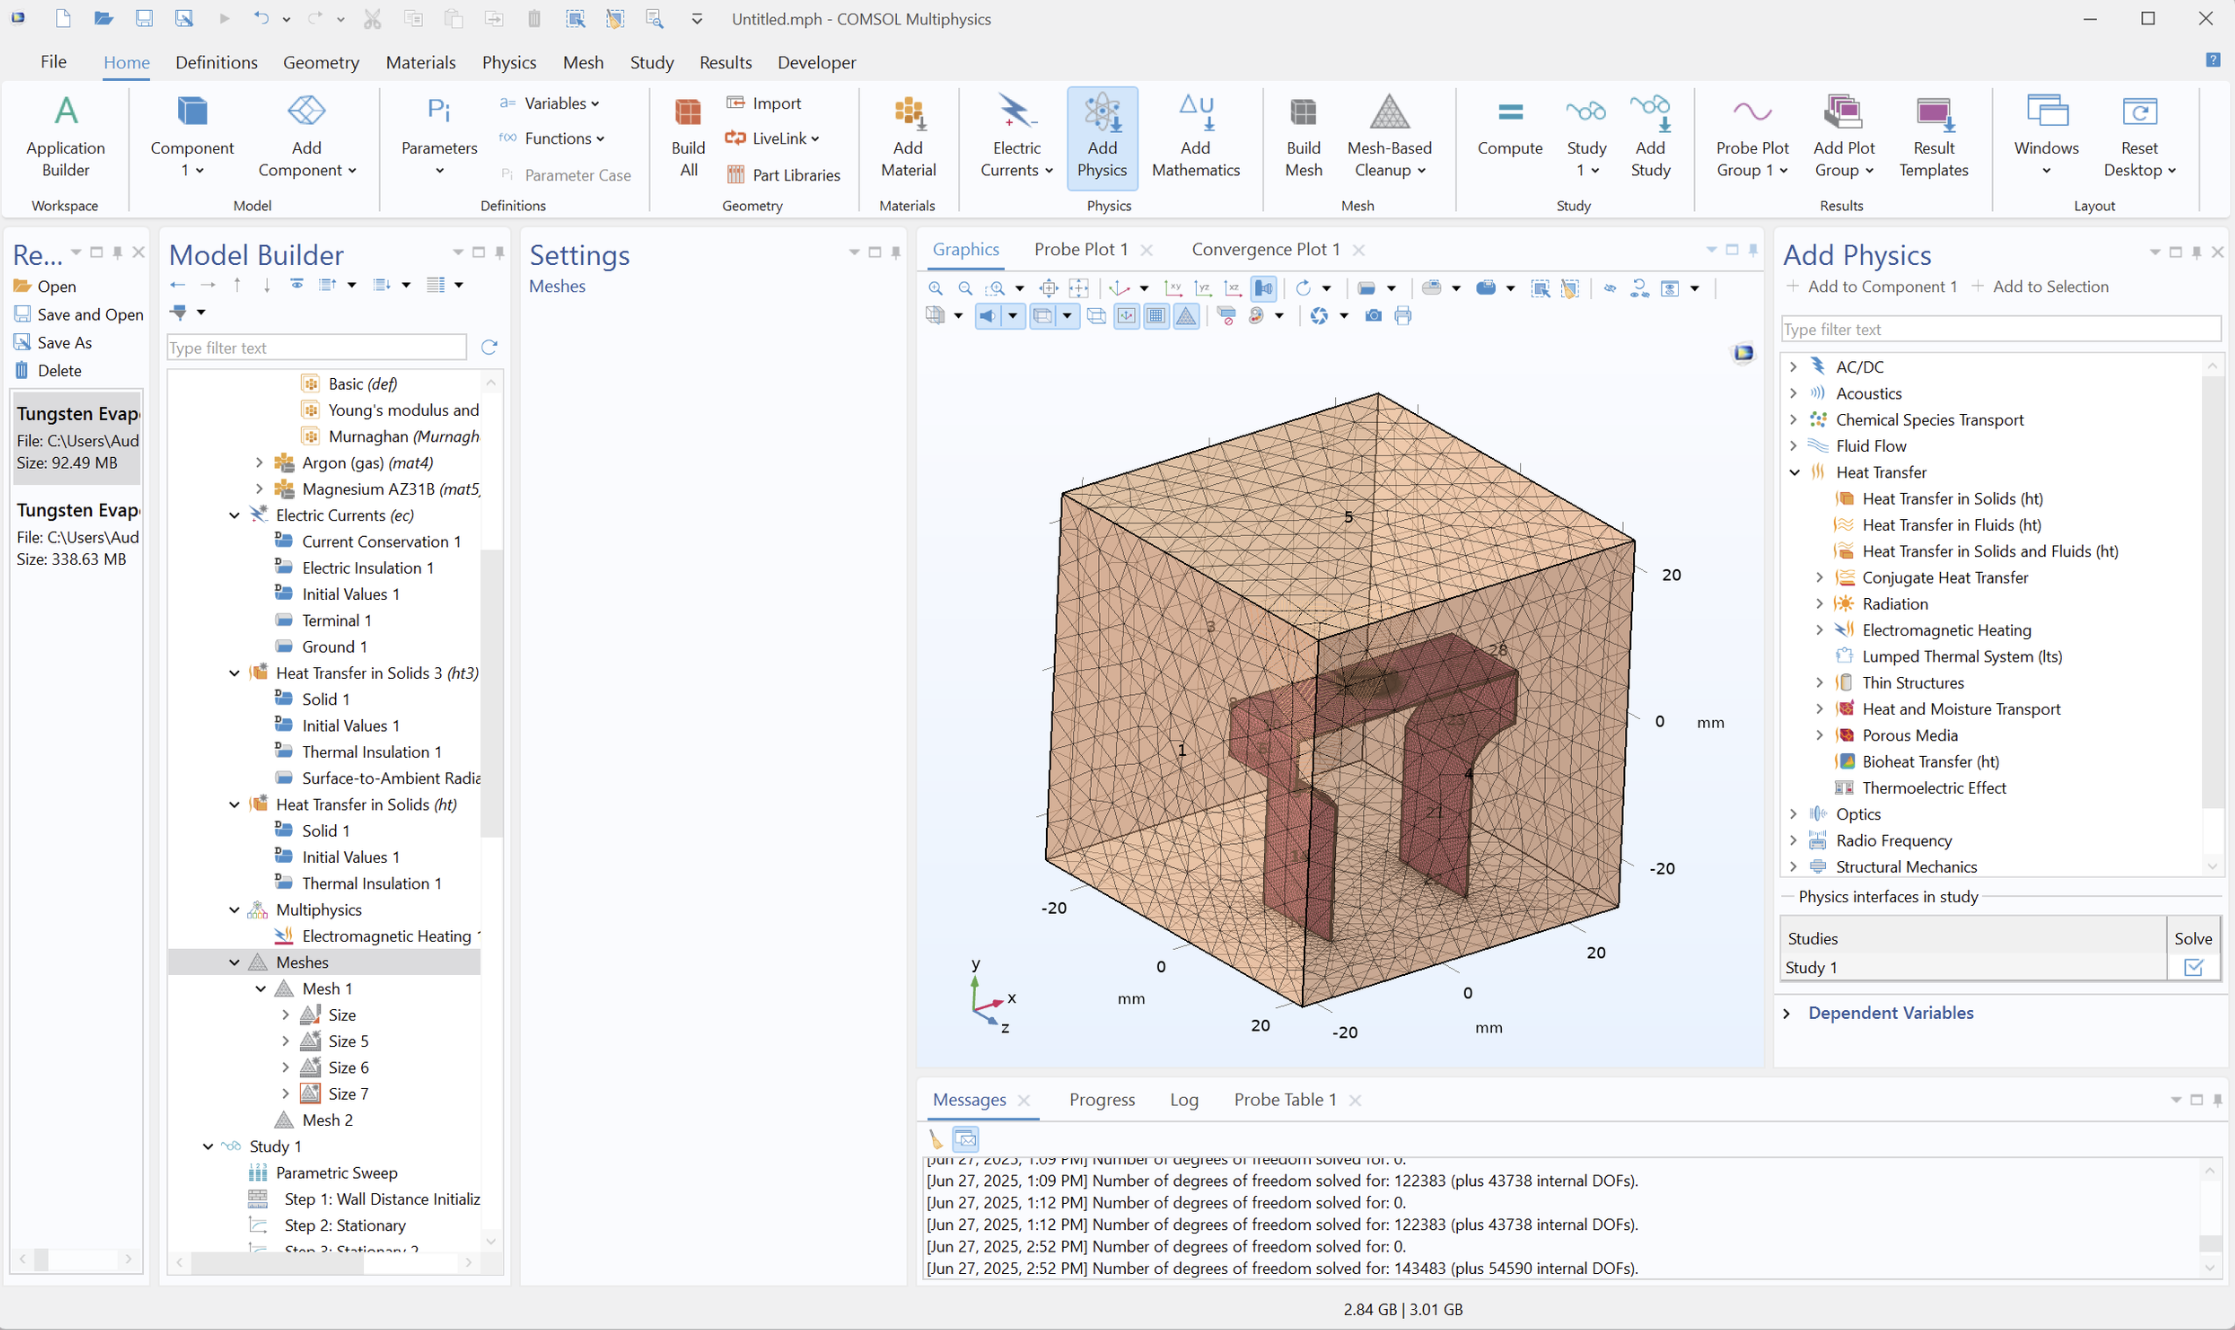Image resolution: width=2235 pixels, height=1330 pixels.
Task: Click the Add to Component 1 link
Action: coord(1881,286)
